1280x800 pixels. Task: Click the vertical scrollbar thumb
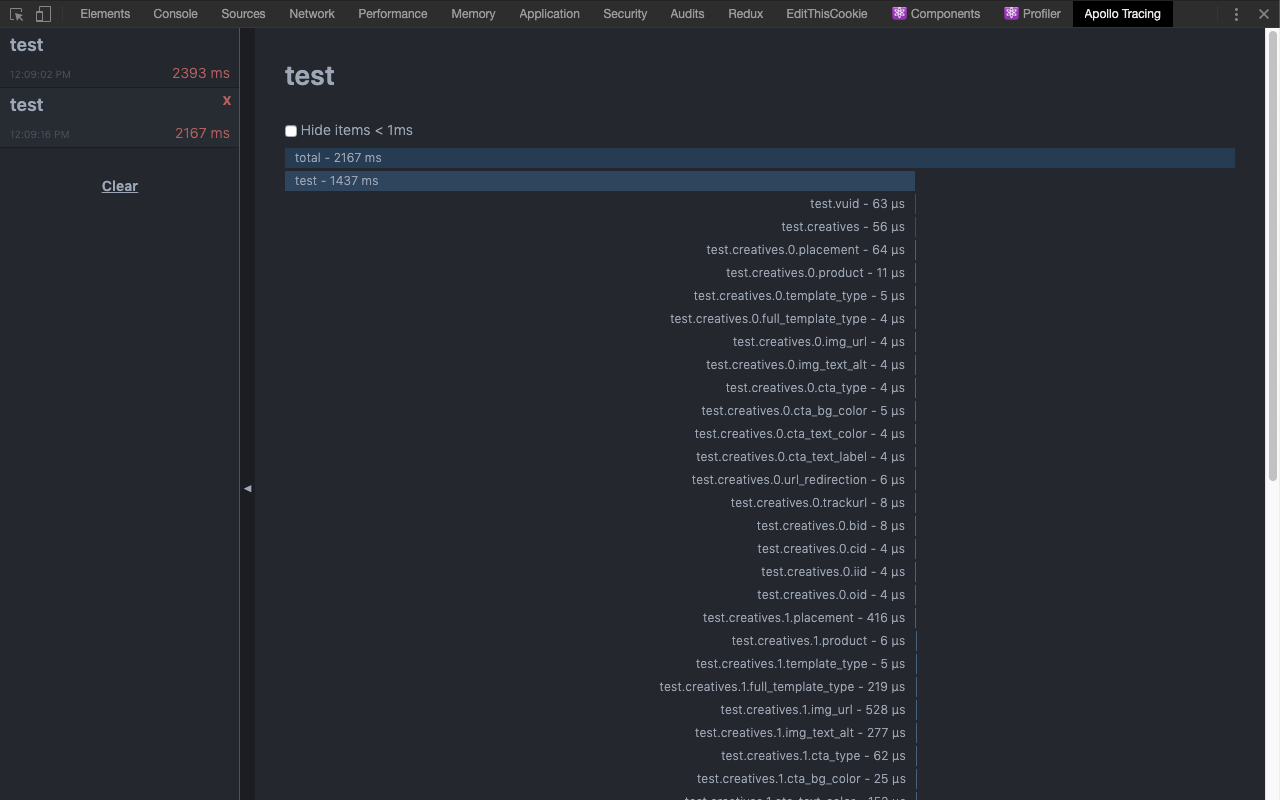click(1273, 255)
